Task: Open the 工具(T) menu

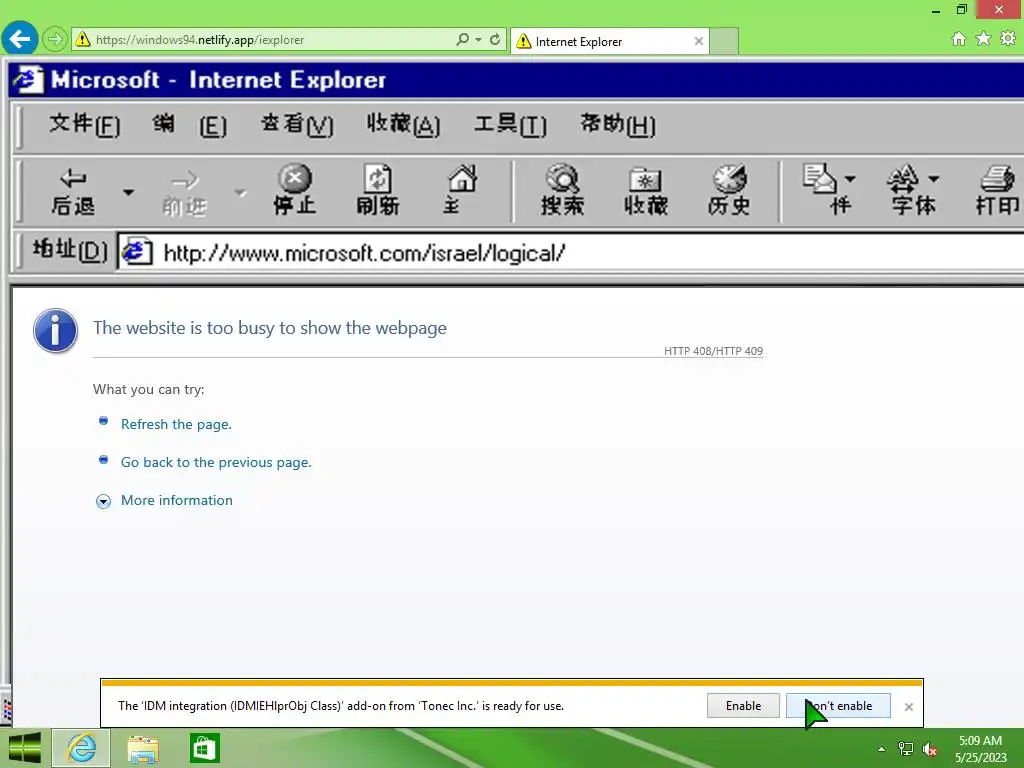Action: (x=510, y=124)
